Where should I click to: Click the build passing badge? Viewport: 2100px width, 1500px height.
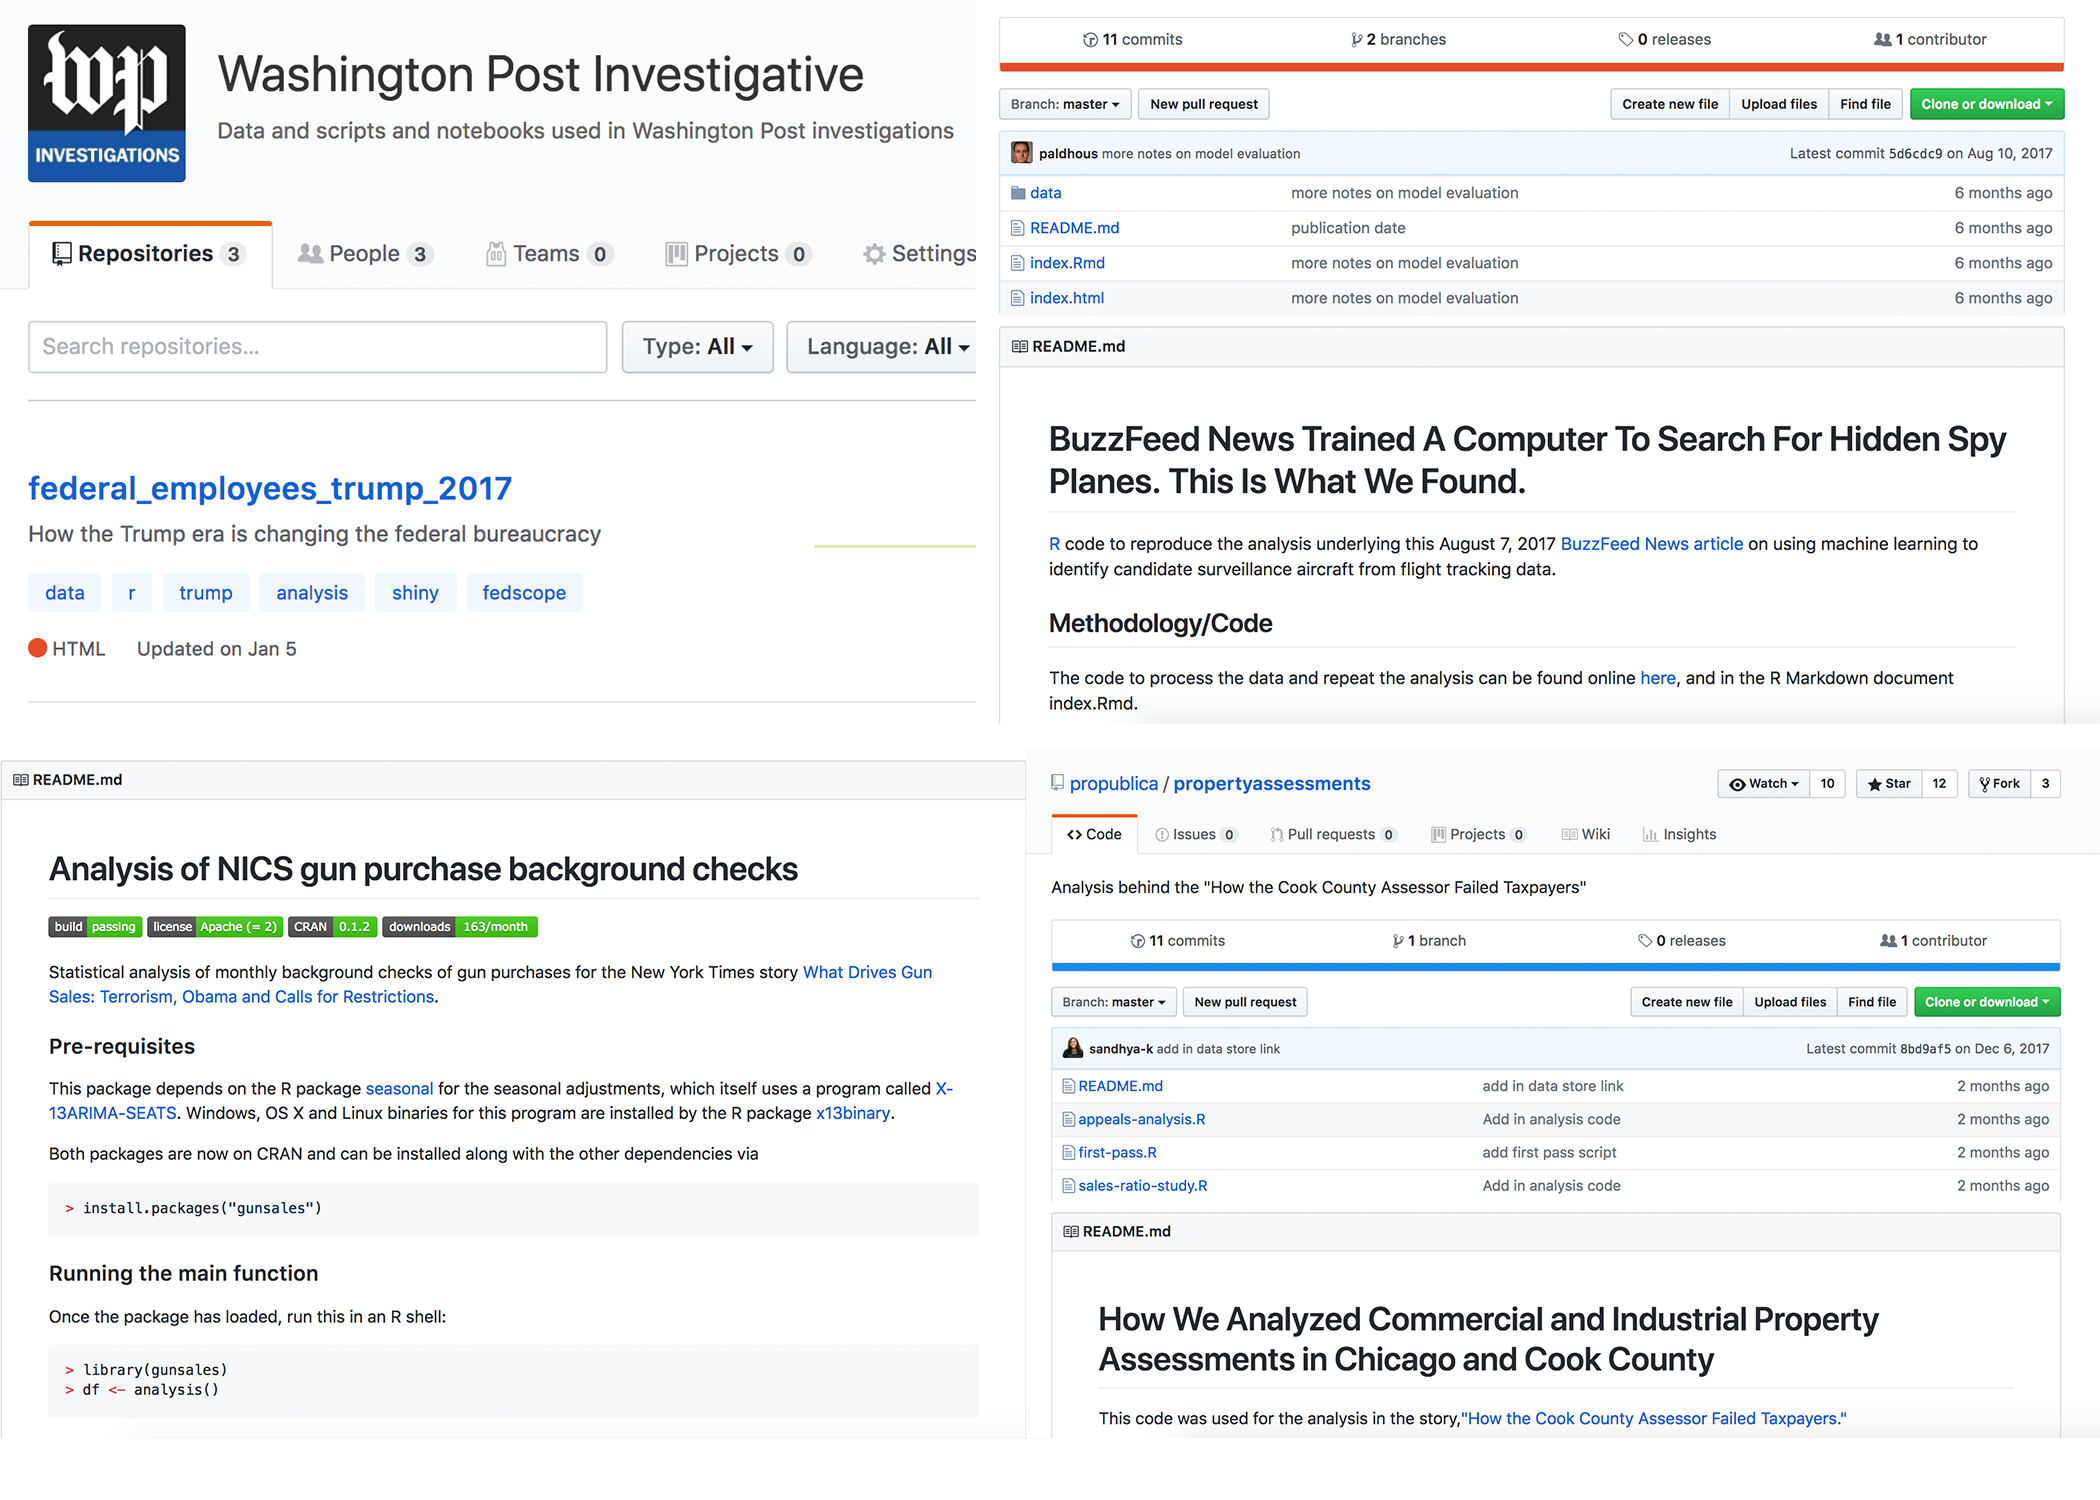[x=95, y=927]
